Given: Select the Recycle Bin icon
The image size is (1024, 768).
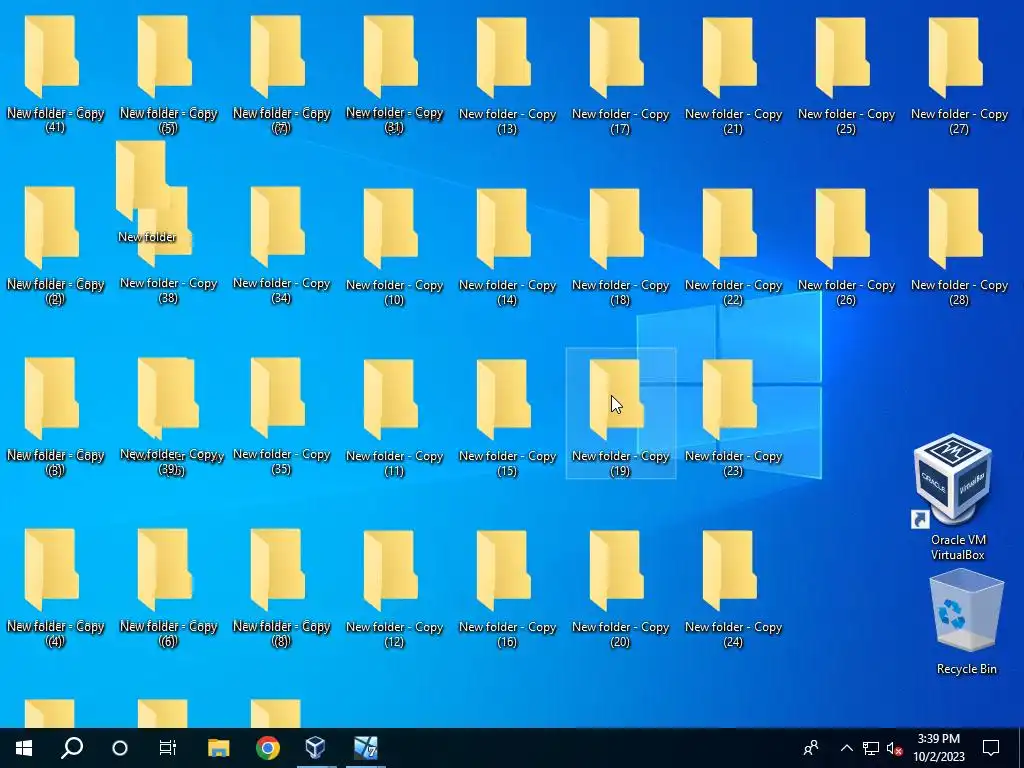Looking at the screenshot, I should [967, 622].
